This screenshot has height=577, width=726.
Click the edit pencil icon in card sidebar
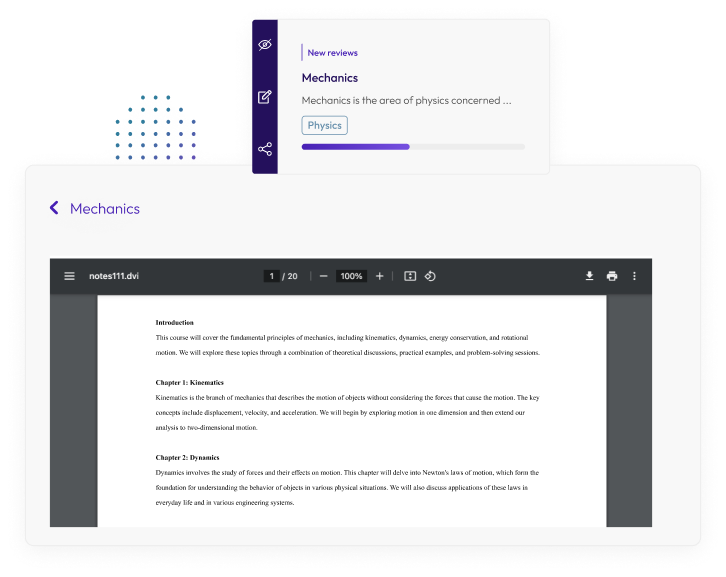265,97
